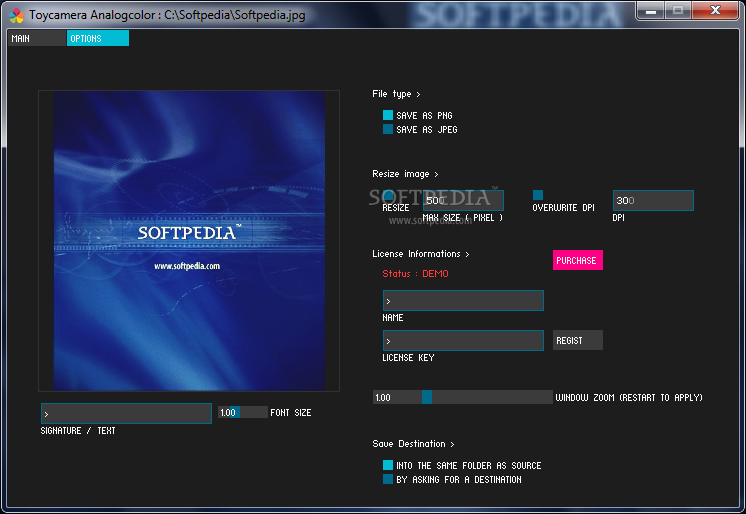Toggle the OVERWRITE DPI checkbox
Screen dimensions: 746x514
coord(538,195)
